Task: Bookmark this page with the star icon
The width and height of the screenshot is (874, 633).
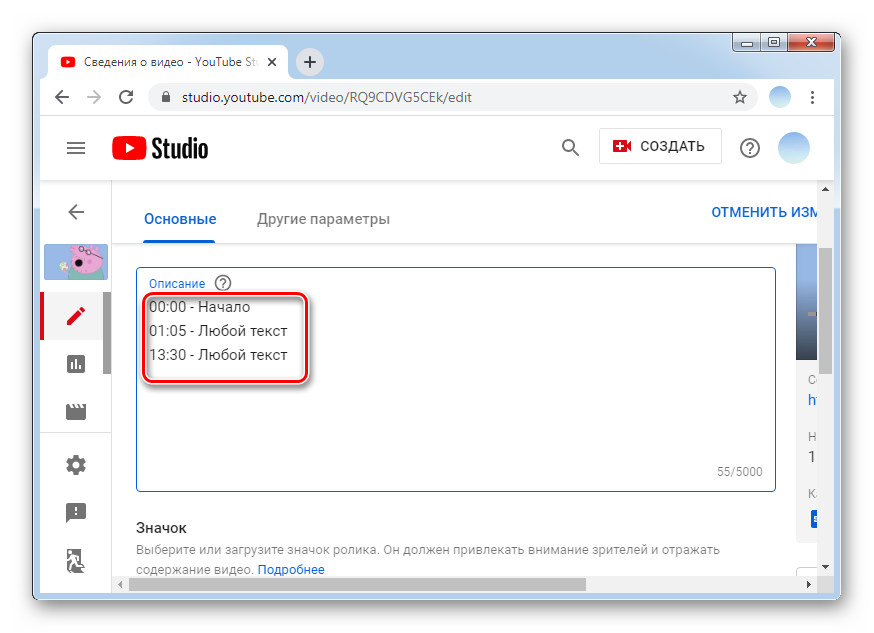Action: [x=740, y=97]
